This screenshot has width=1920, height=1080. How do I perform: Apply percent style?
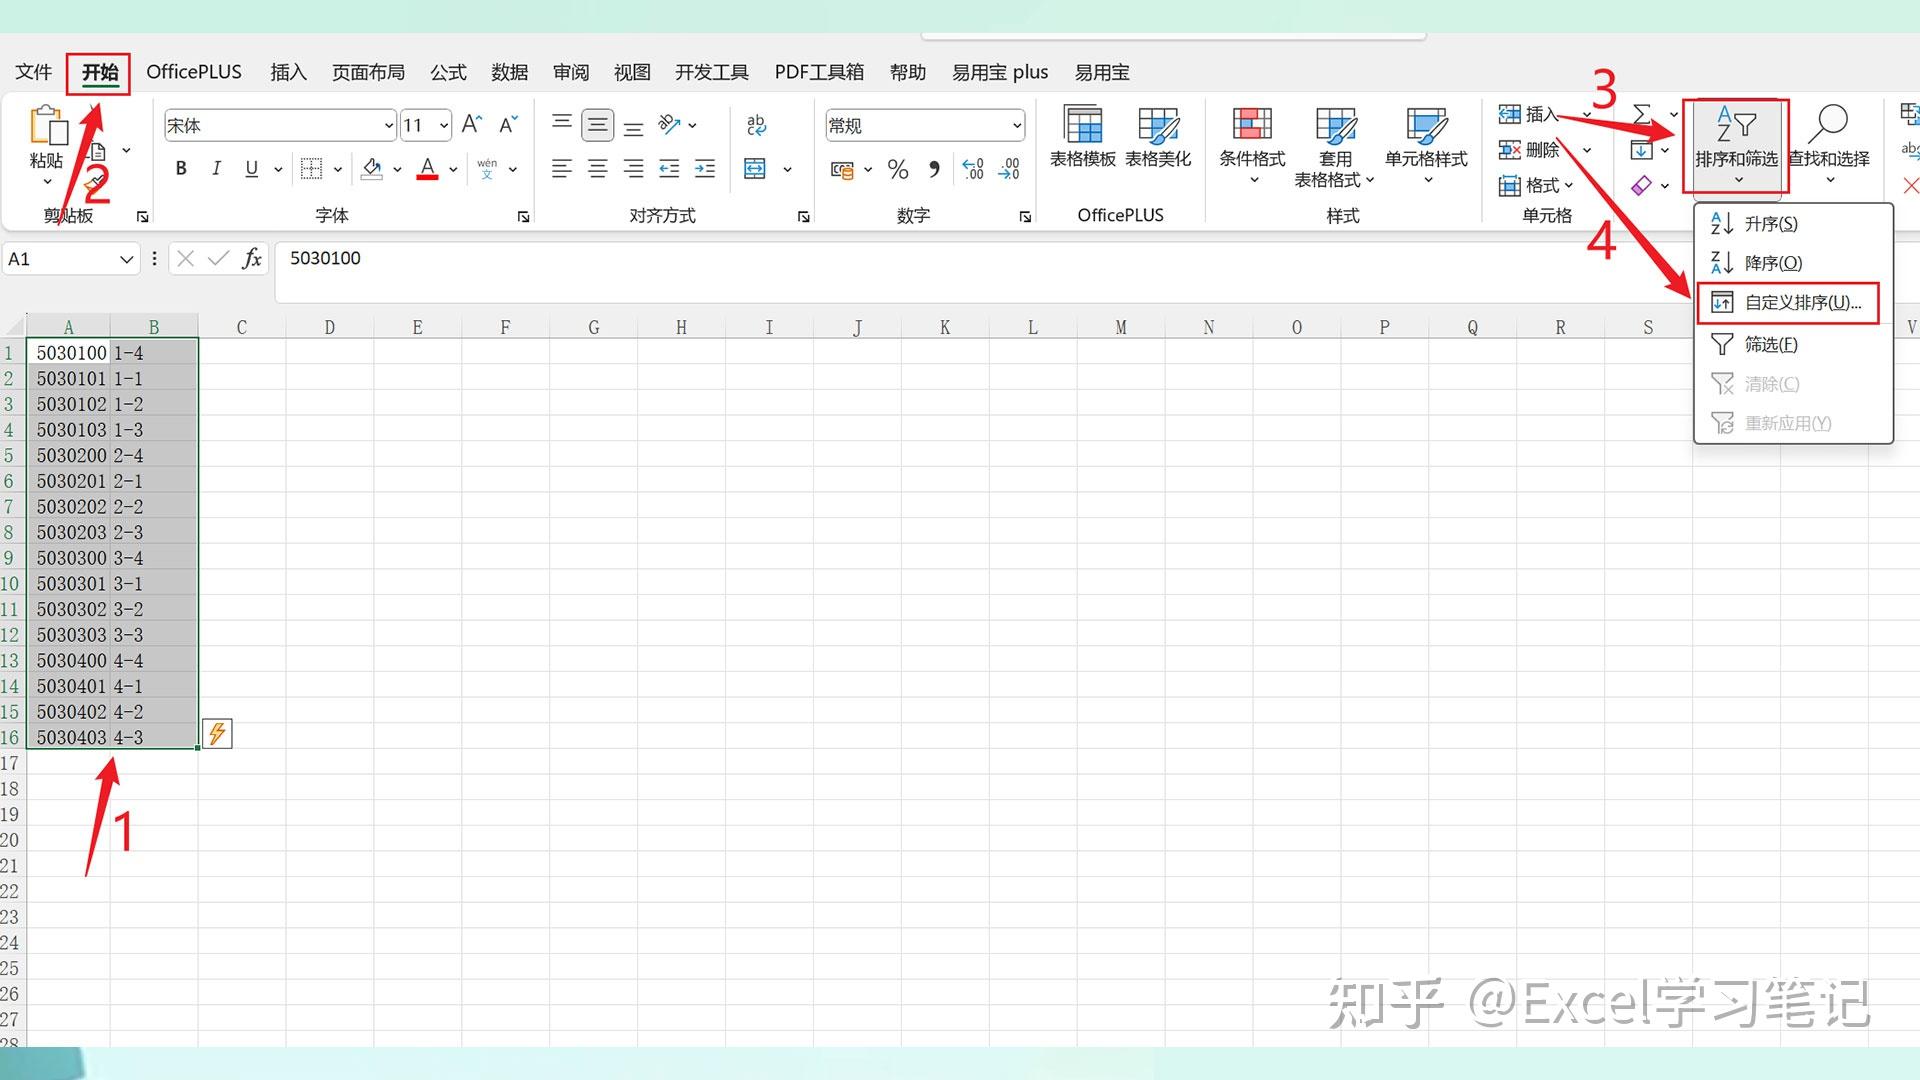(x=898, y=169)
